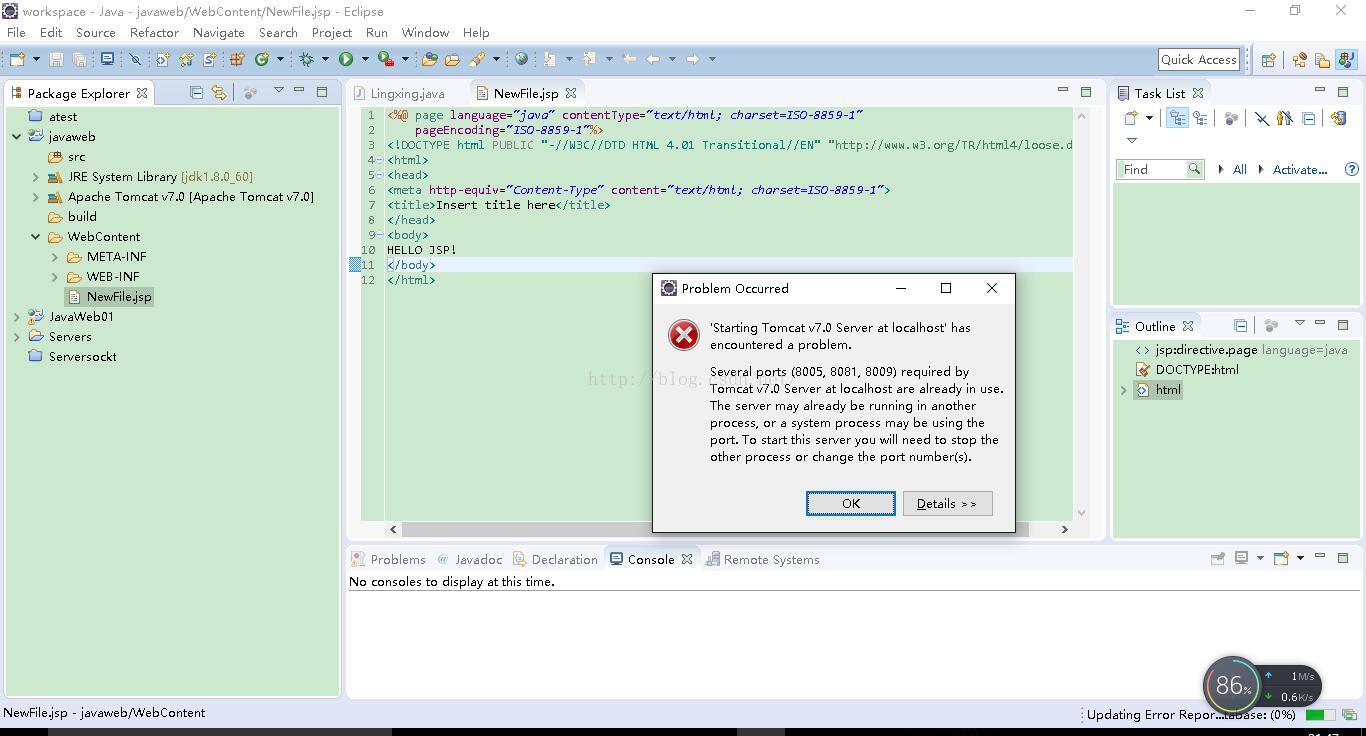Open the Project menu
Viewport: 1366px width, 736px height.
pos(332,32)
